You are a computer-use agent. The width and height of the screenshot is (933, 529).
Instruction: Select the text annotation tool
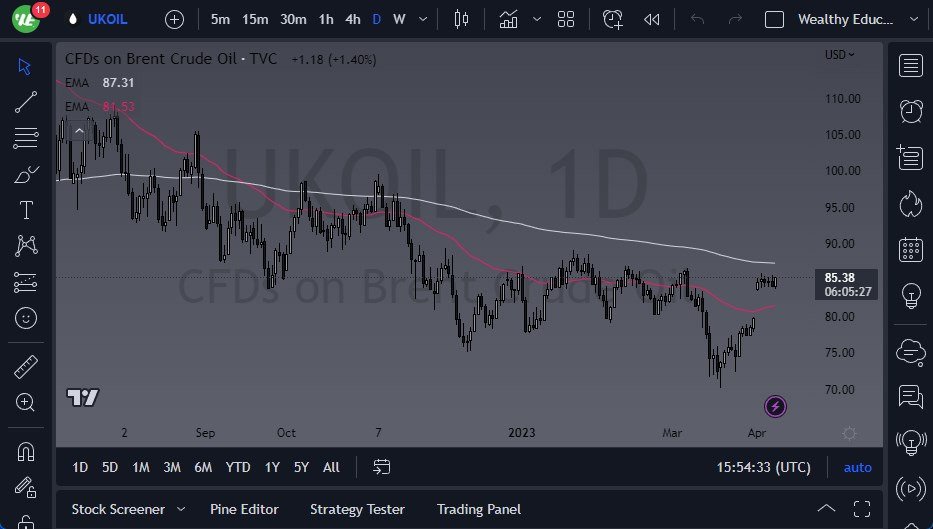pyautogui.click(x=26, y=209)
